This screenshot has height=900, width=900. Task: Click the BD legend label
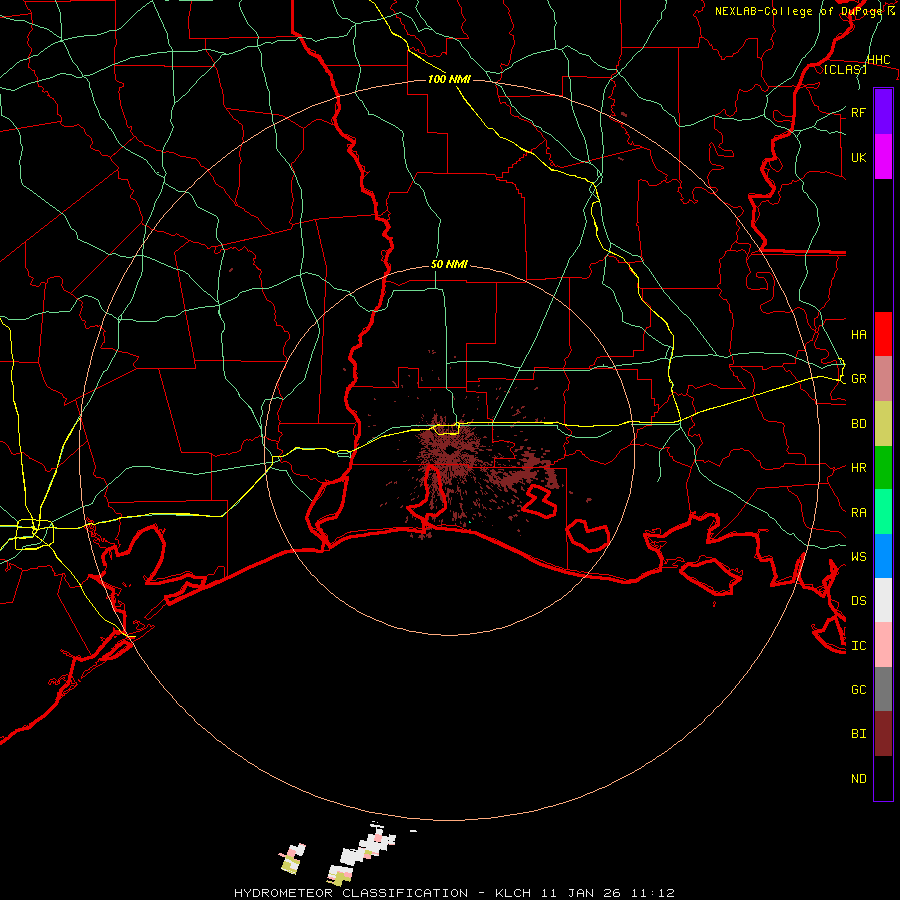(858, 424)
